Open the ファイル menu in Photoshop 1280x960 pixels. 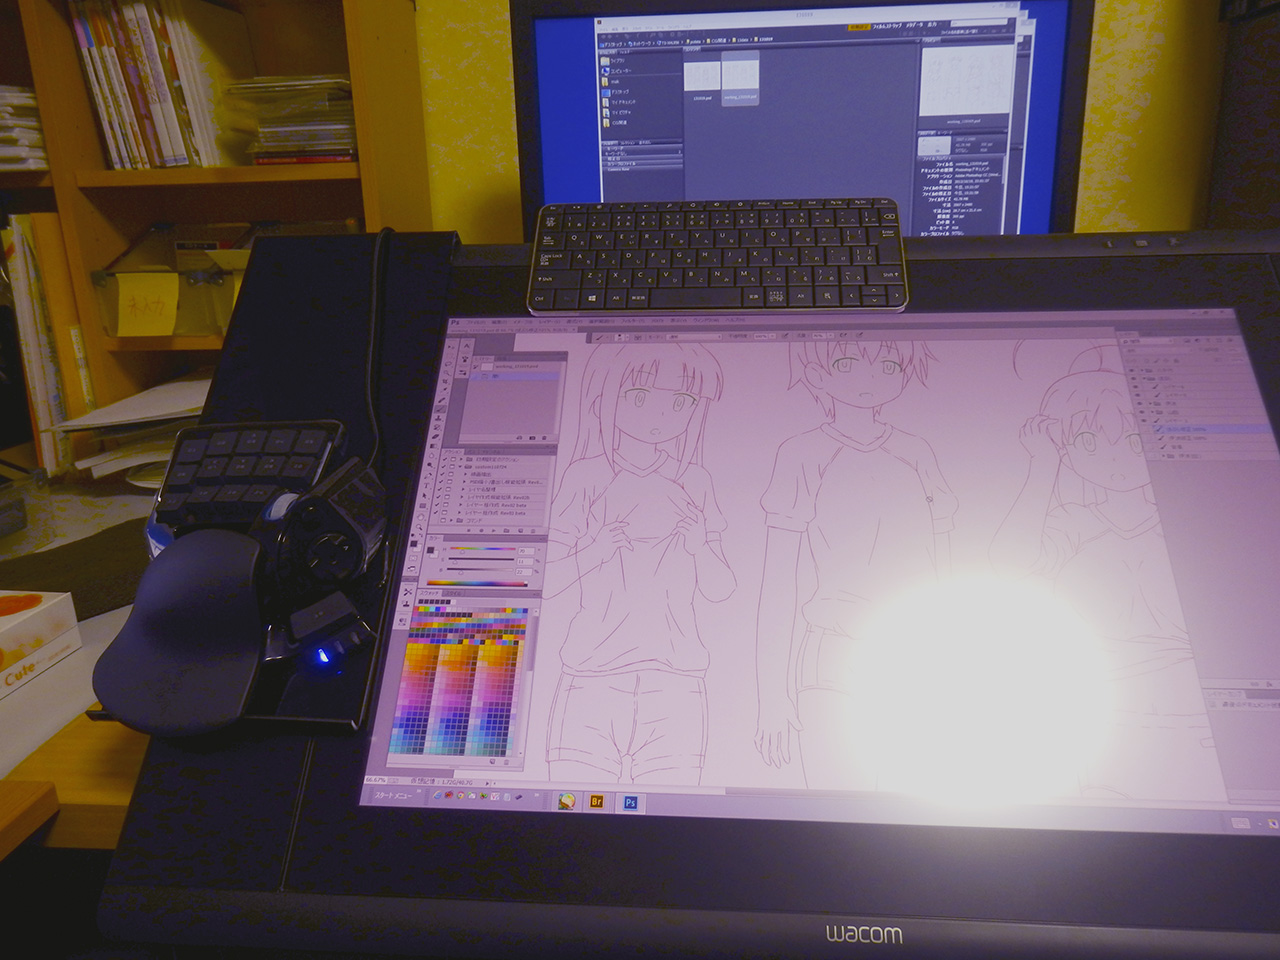tap(476, 322)
